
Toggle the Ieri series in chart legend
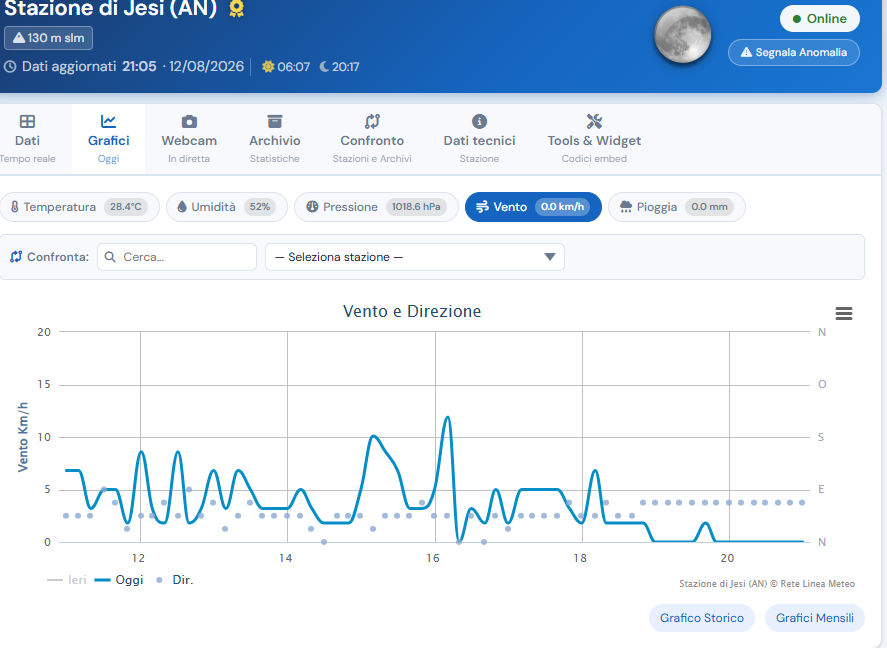coord(67,580)
